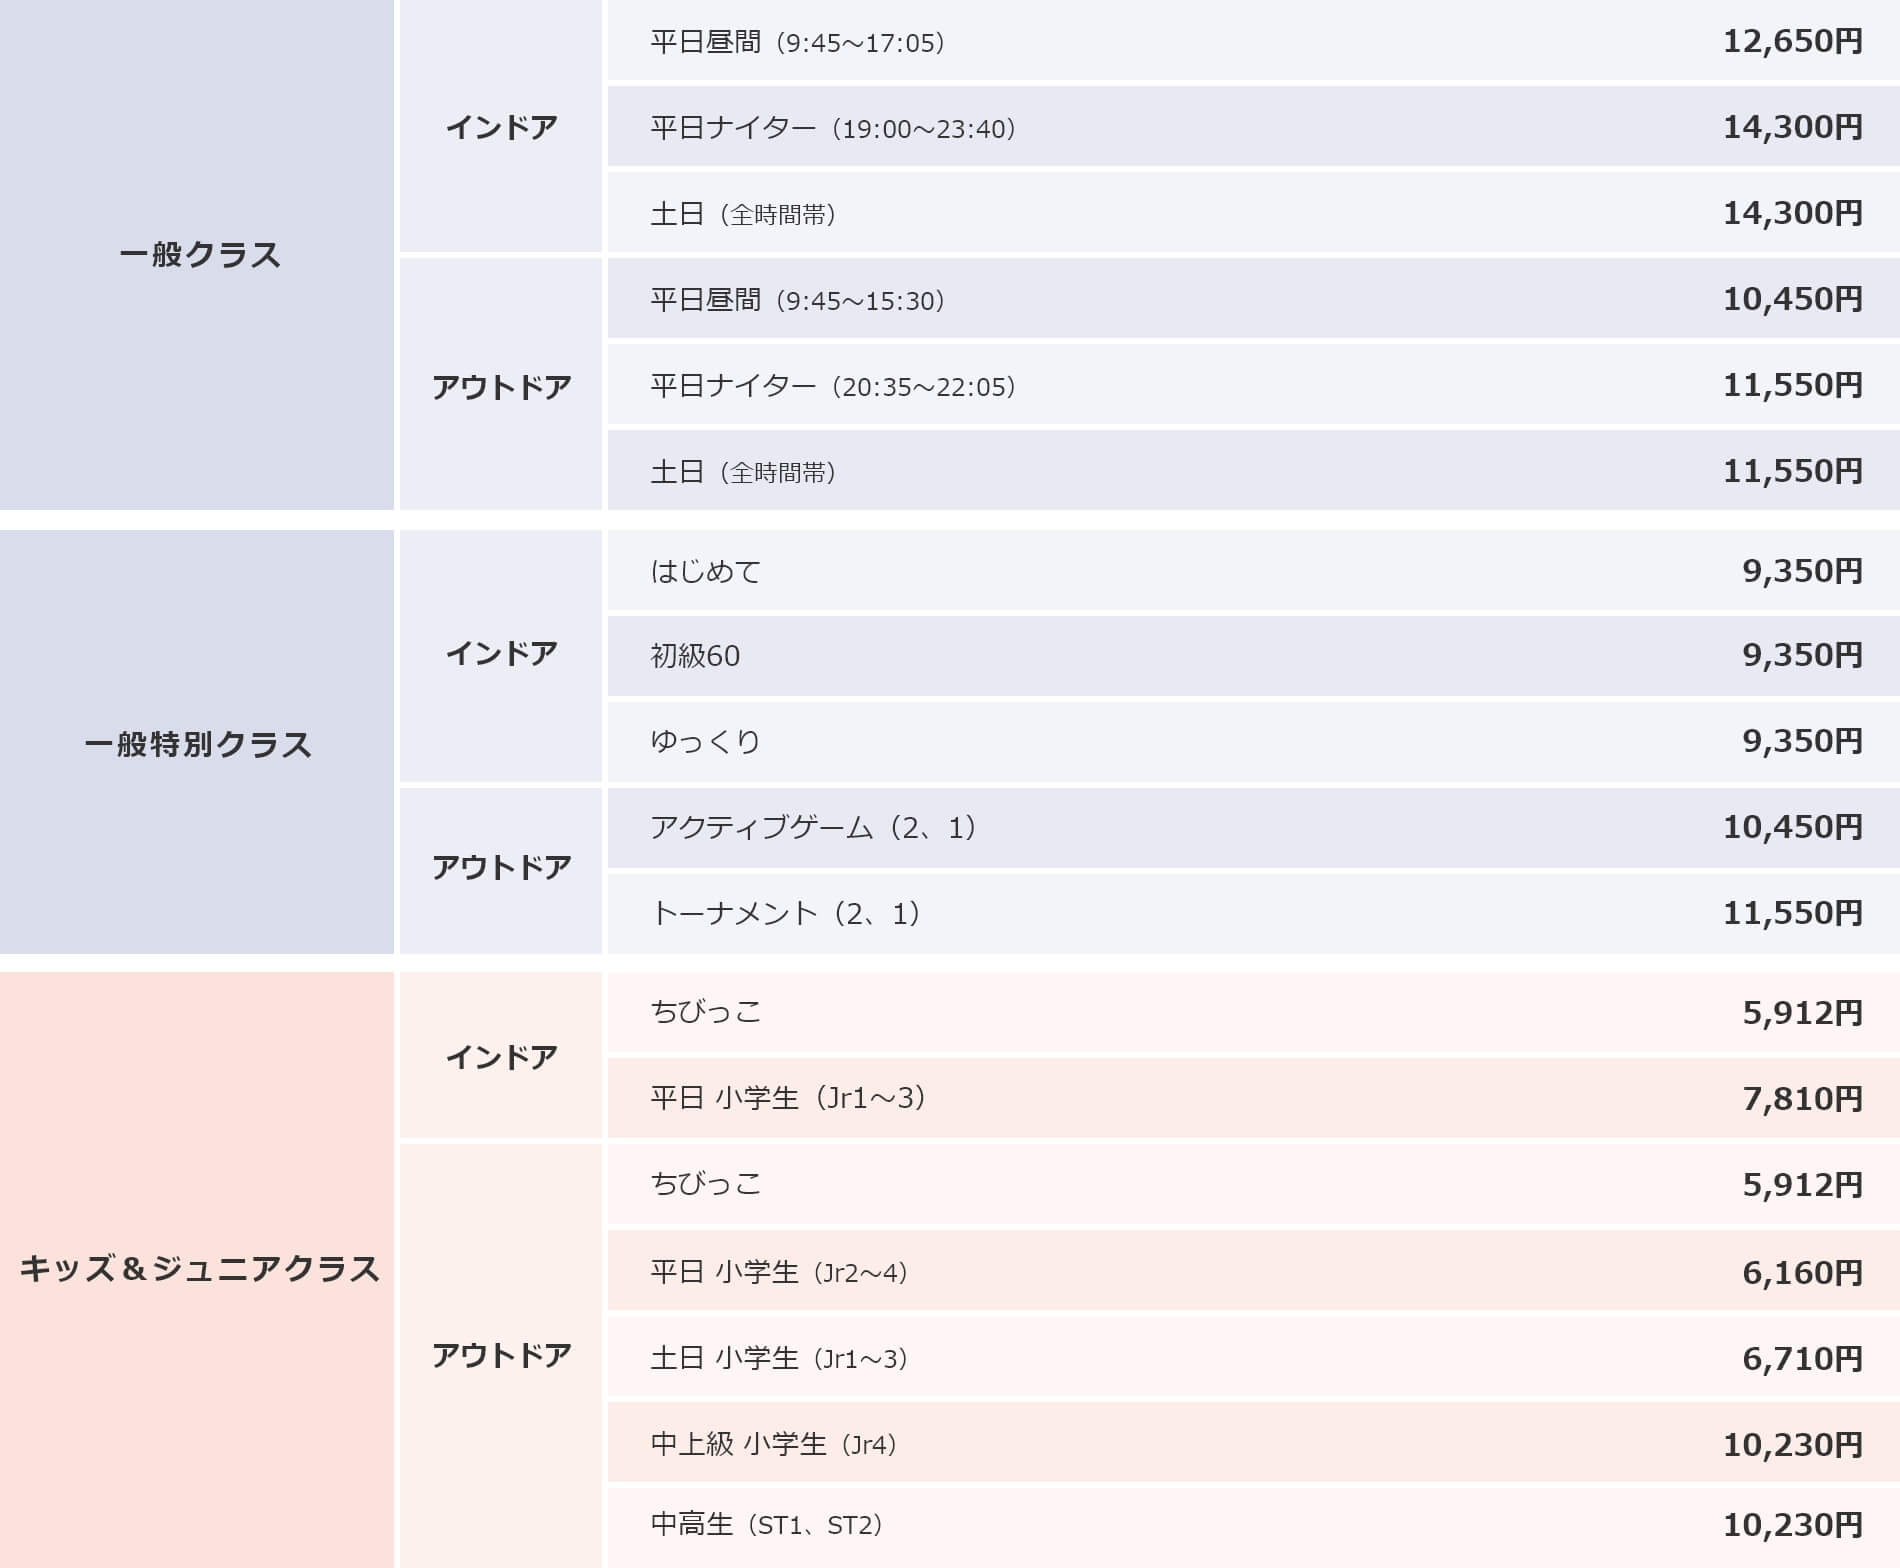
Task: Select アウトドア cell under 一般クラス
Action: tap(501, 384)
